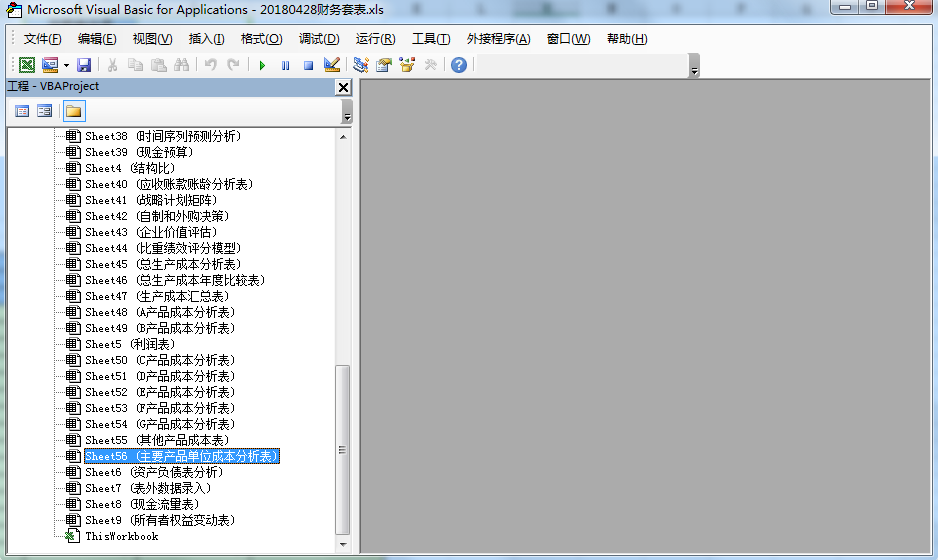Viewport: 938px width, 560px height.
Task: Open the 格式(O) menu
Action: [261, 39]
